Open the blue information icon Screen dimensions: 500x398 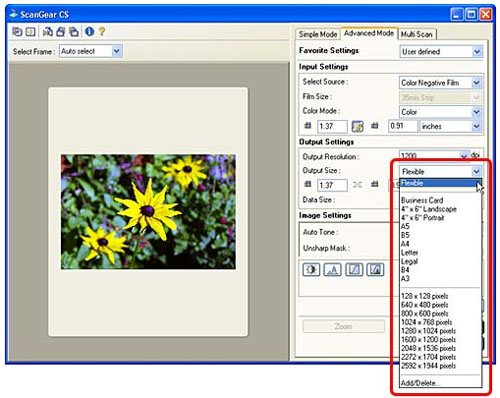89,32
